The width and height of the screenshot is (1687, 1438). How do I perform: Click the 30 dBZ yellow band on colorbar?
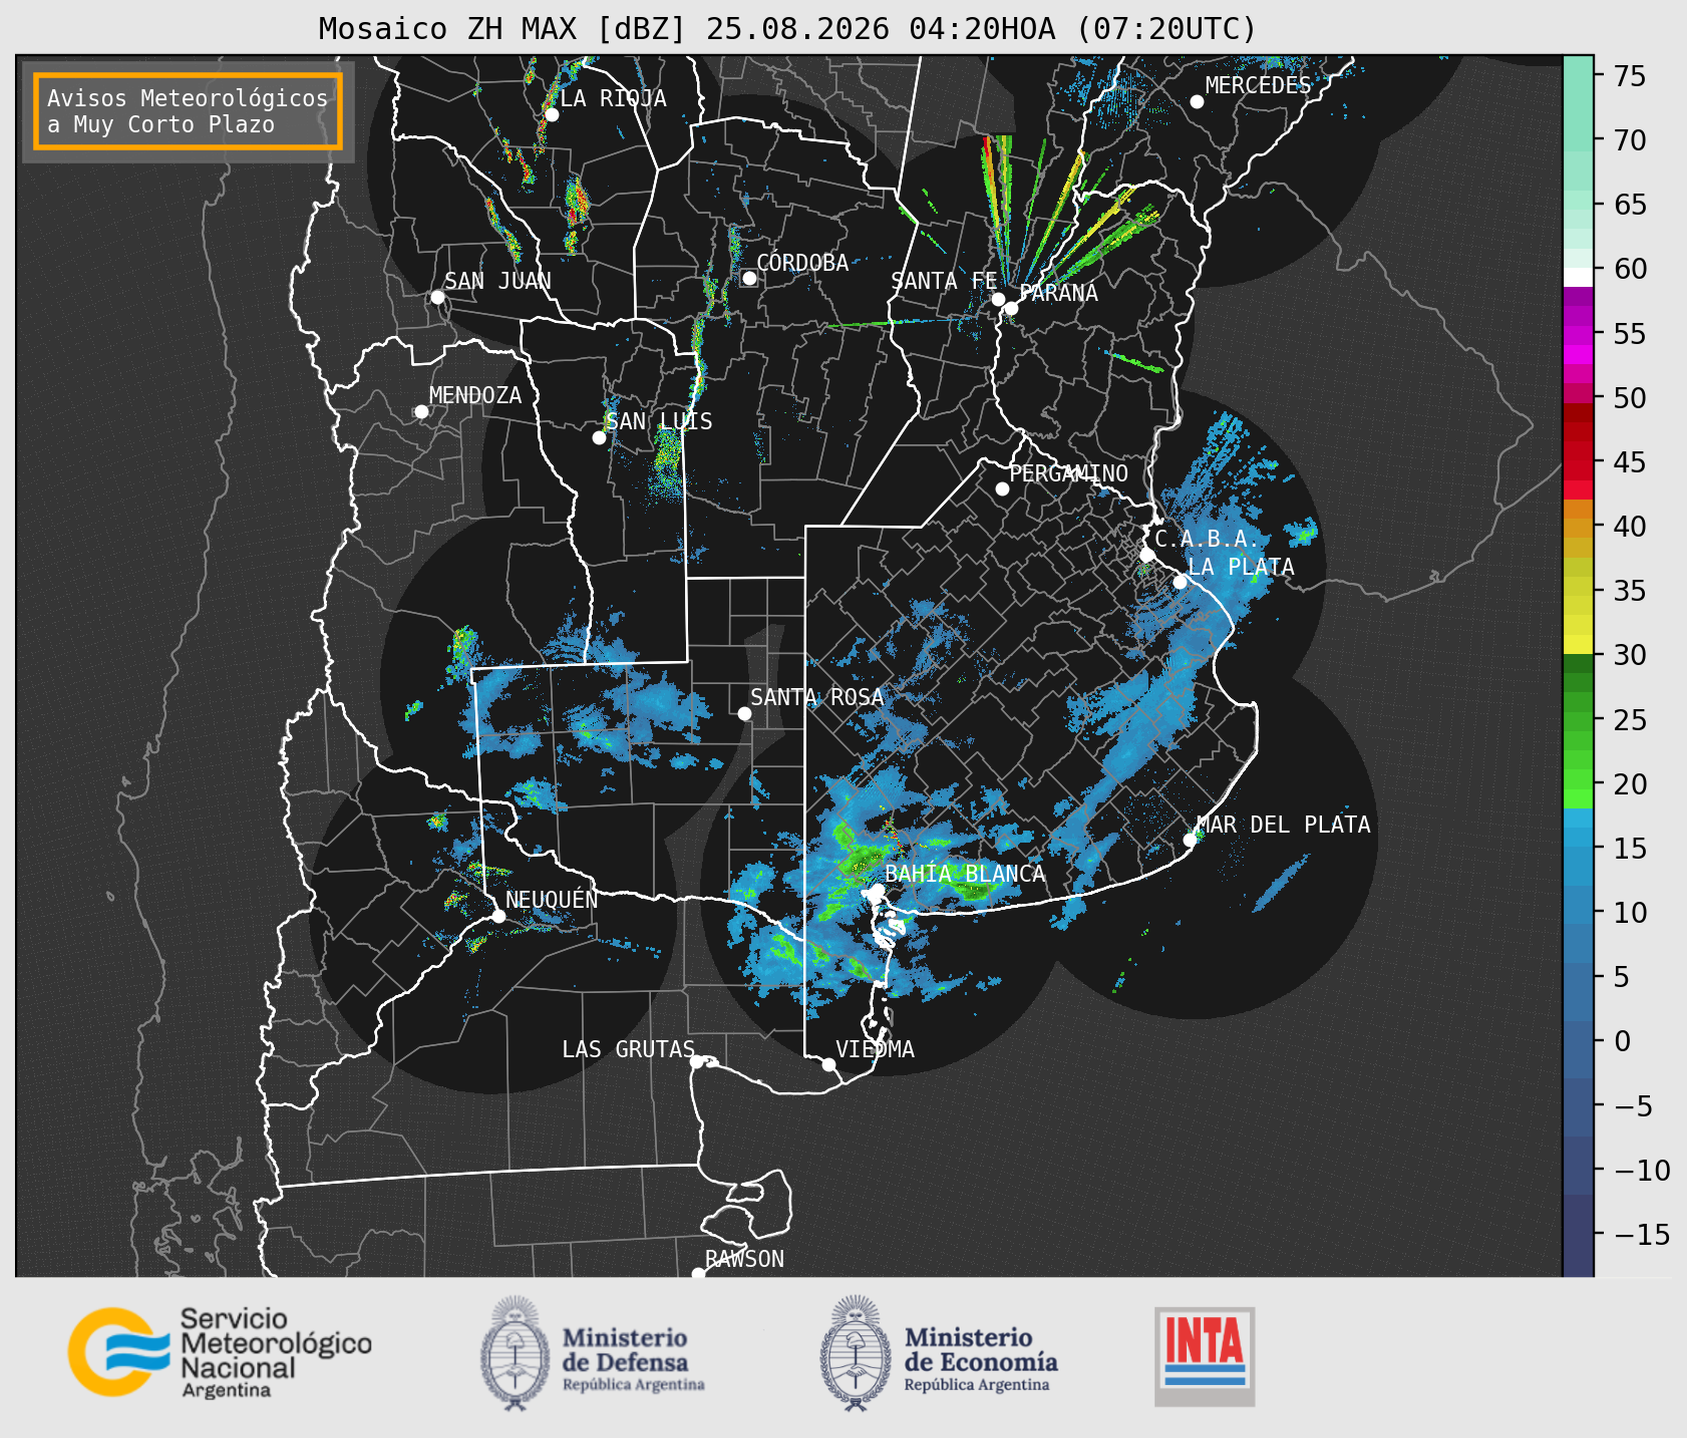coord(1578,645)
